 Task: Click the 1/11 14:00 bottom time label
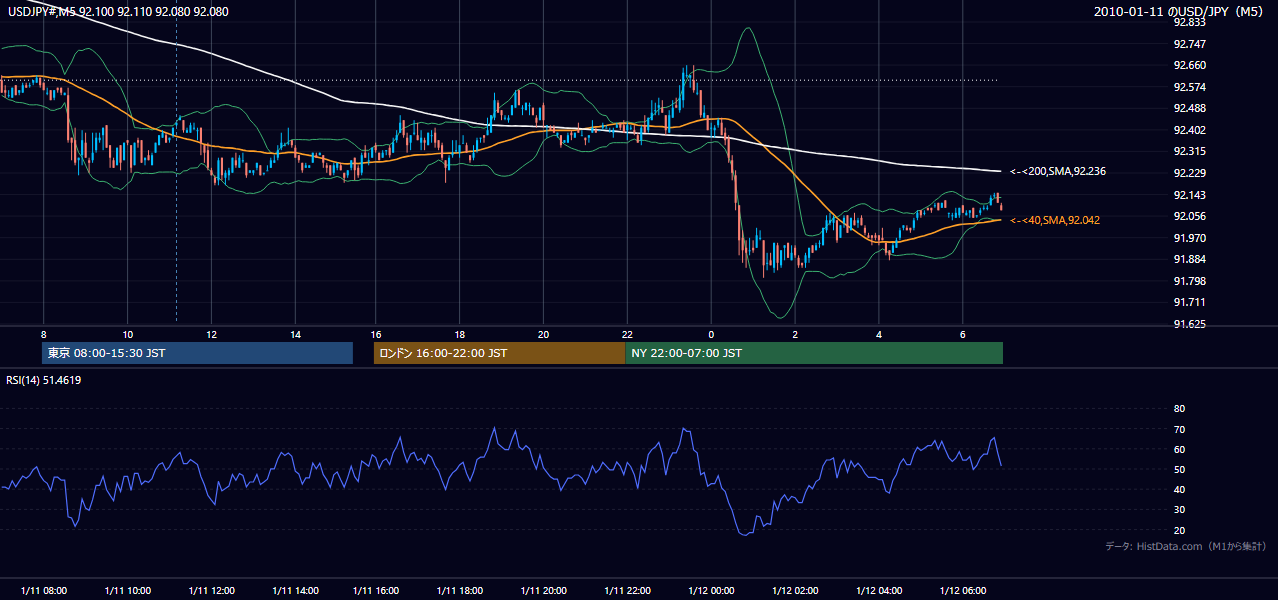pos(294,591)
